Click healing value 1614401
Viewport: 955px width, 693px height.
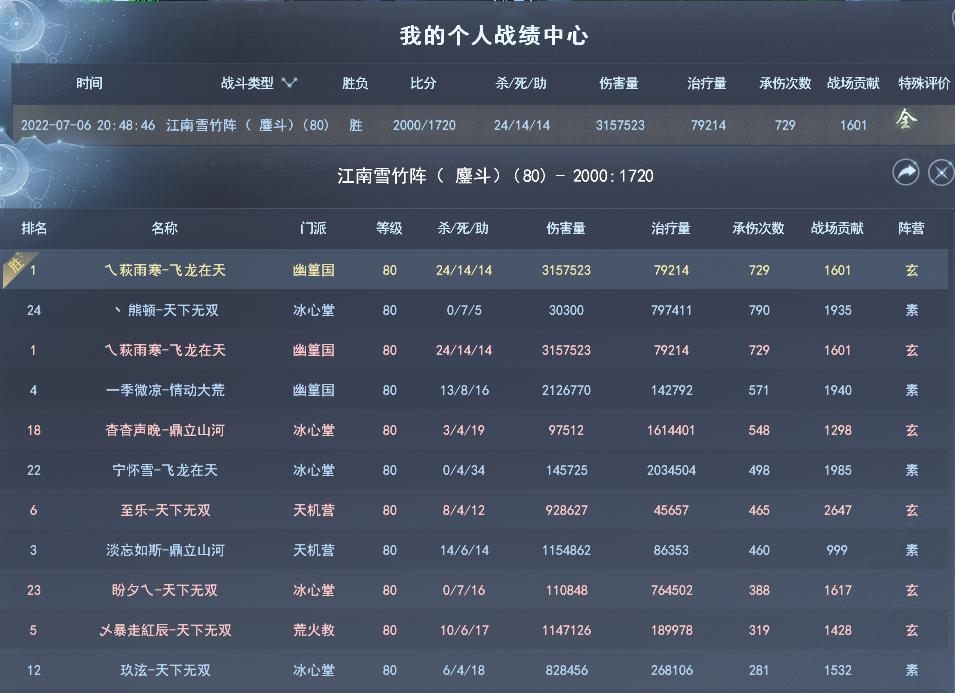671,430
